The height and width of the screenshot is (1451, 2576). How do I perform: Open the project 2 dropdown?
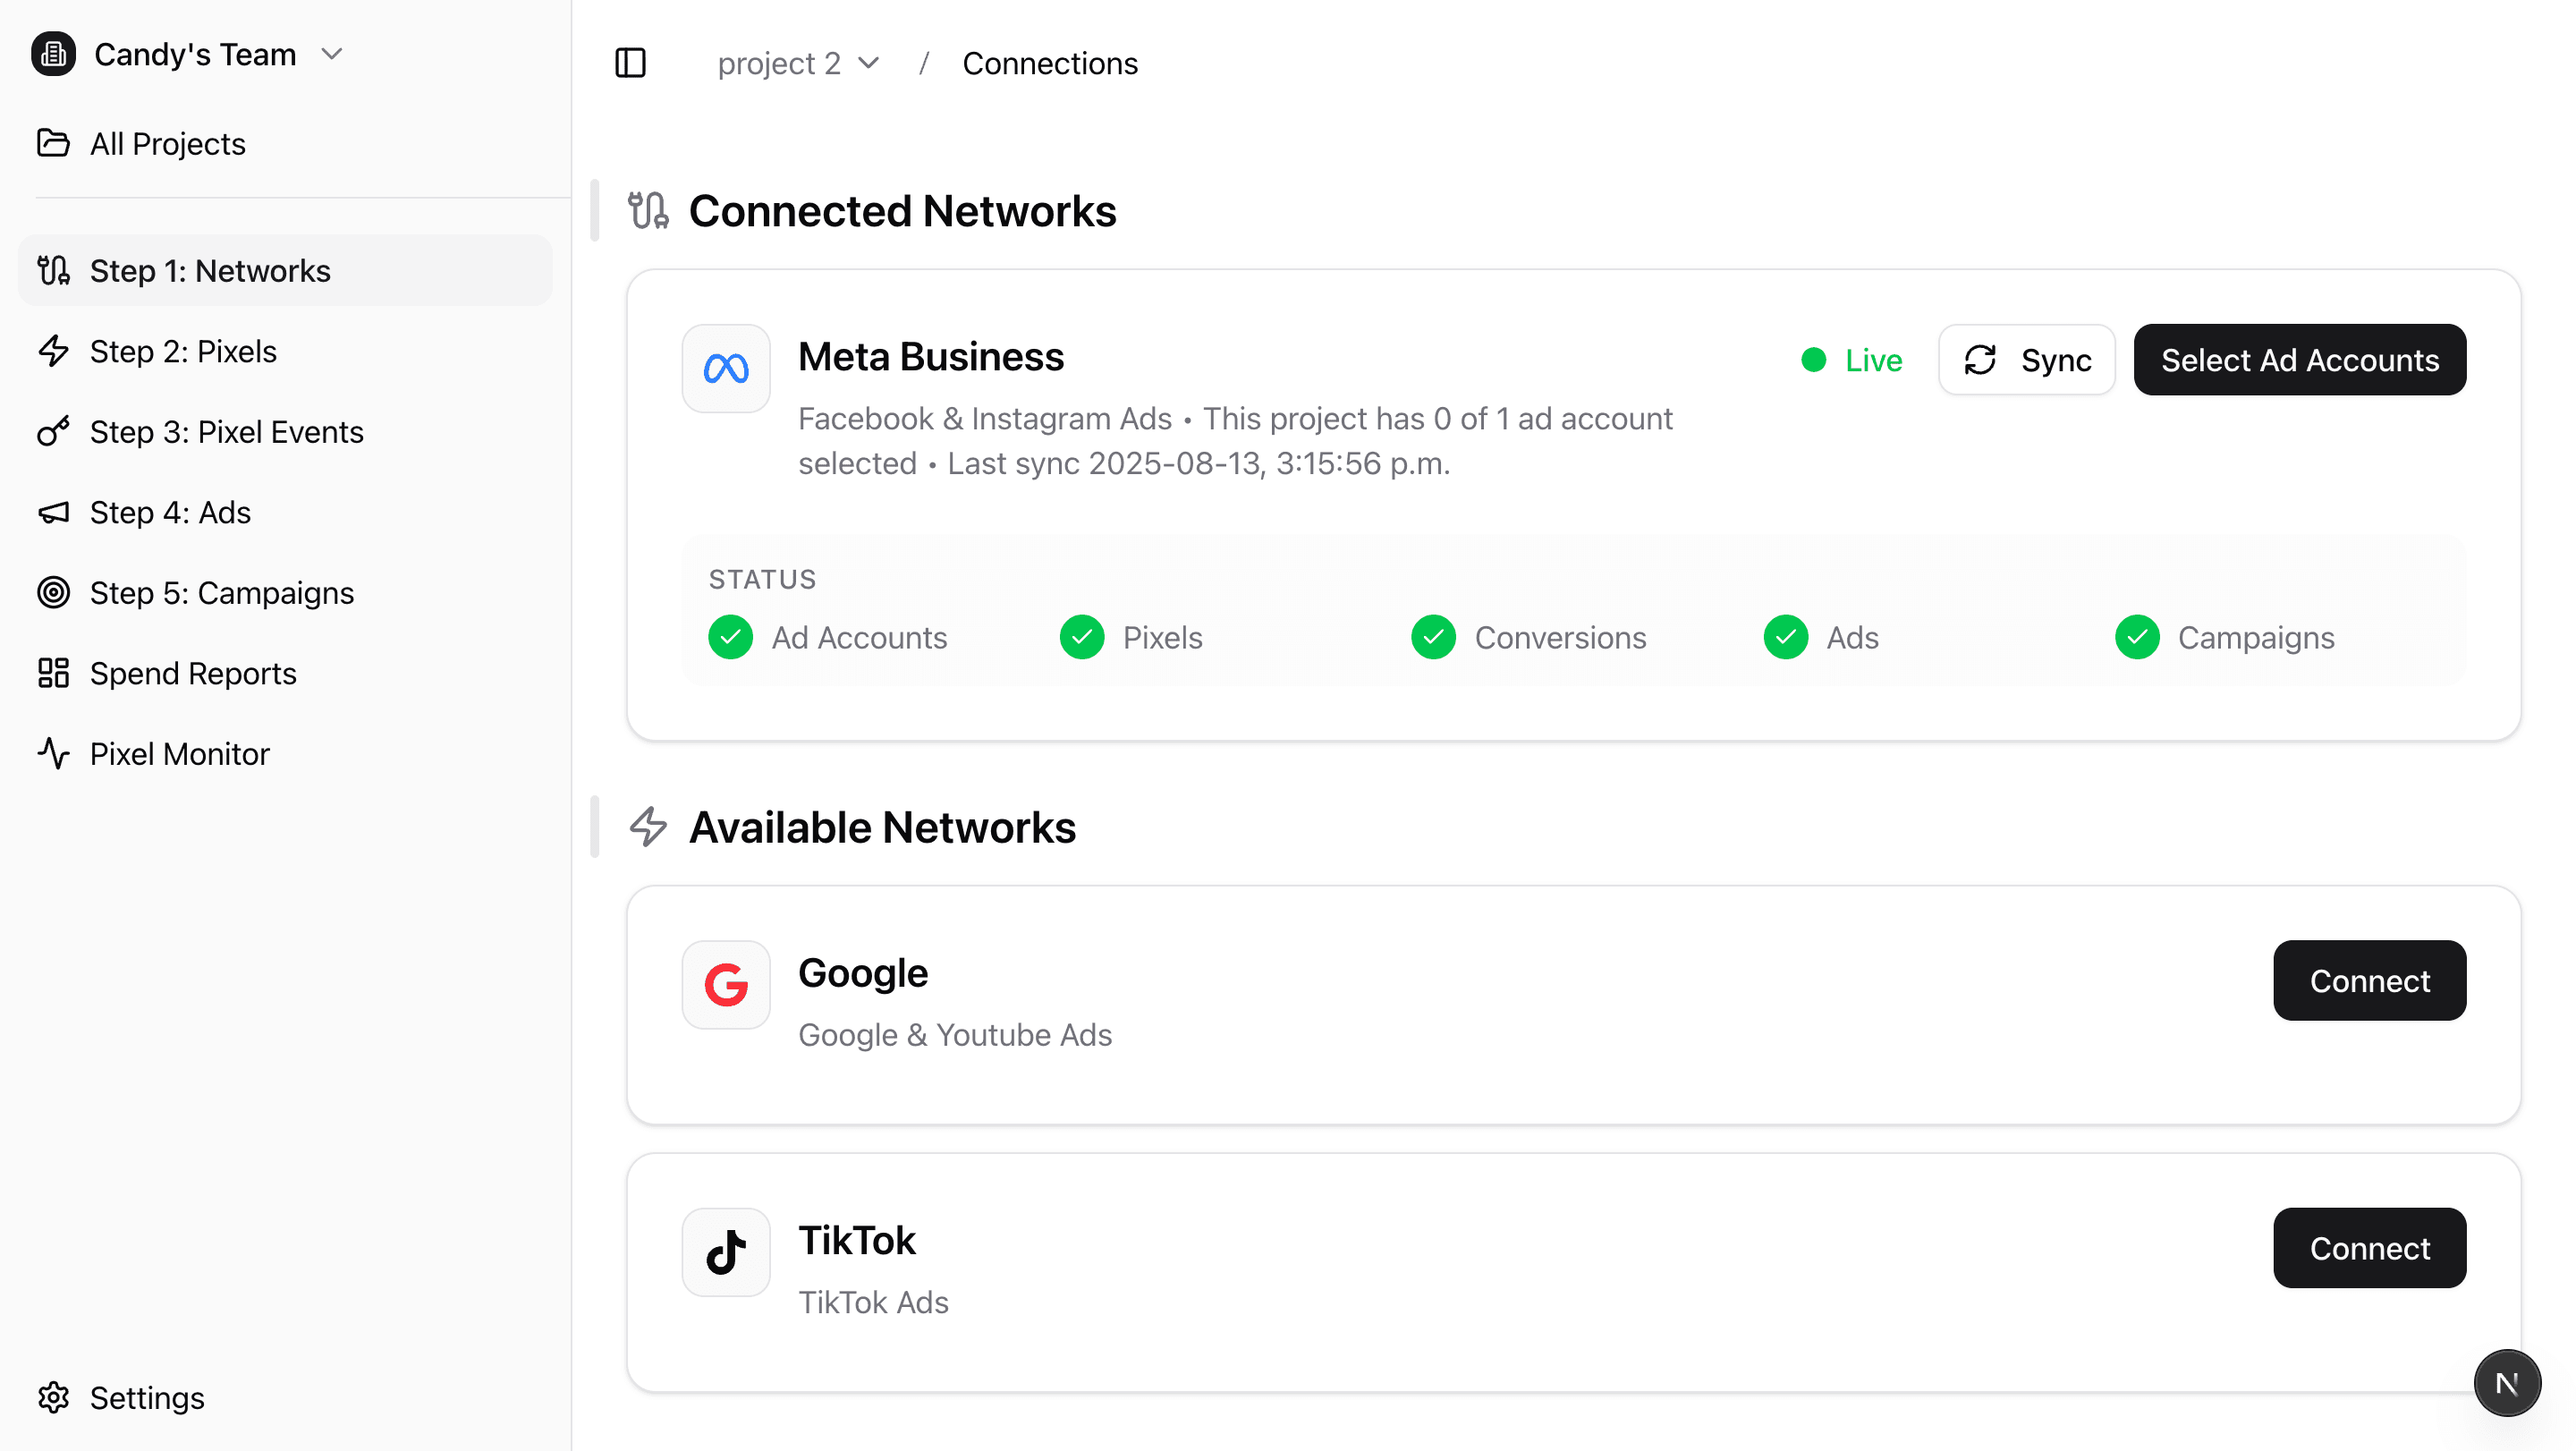pyautogui.click(x=798, y=63)
